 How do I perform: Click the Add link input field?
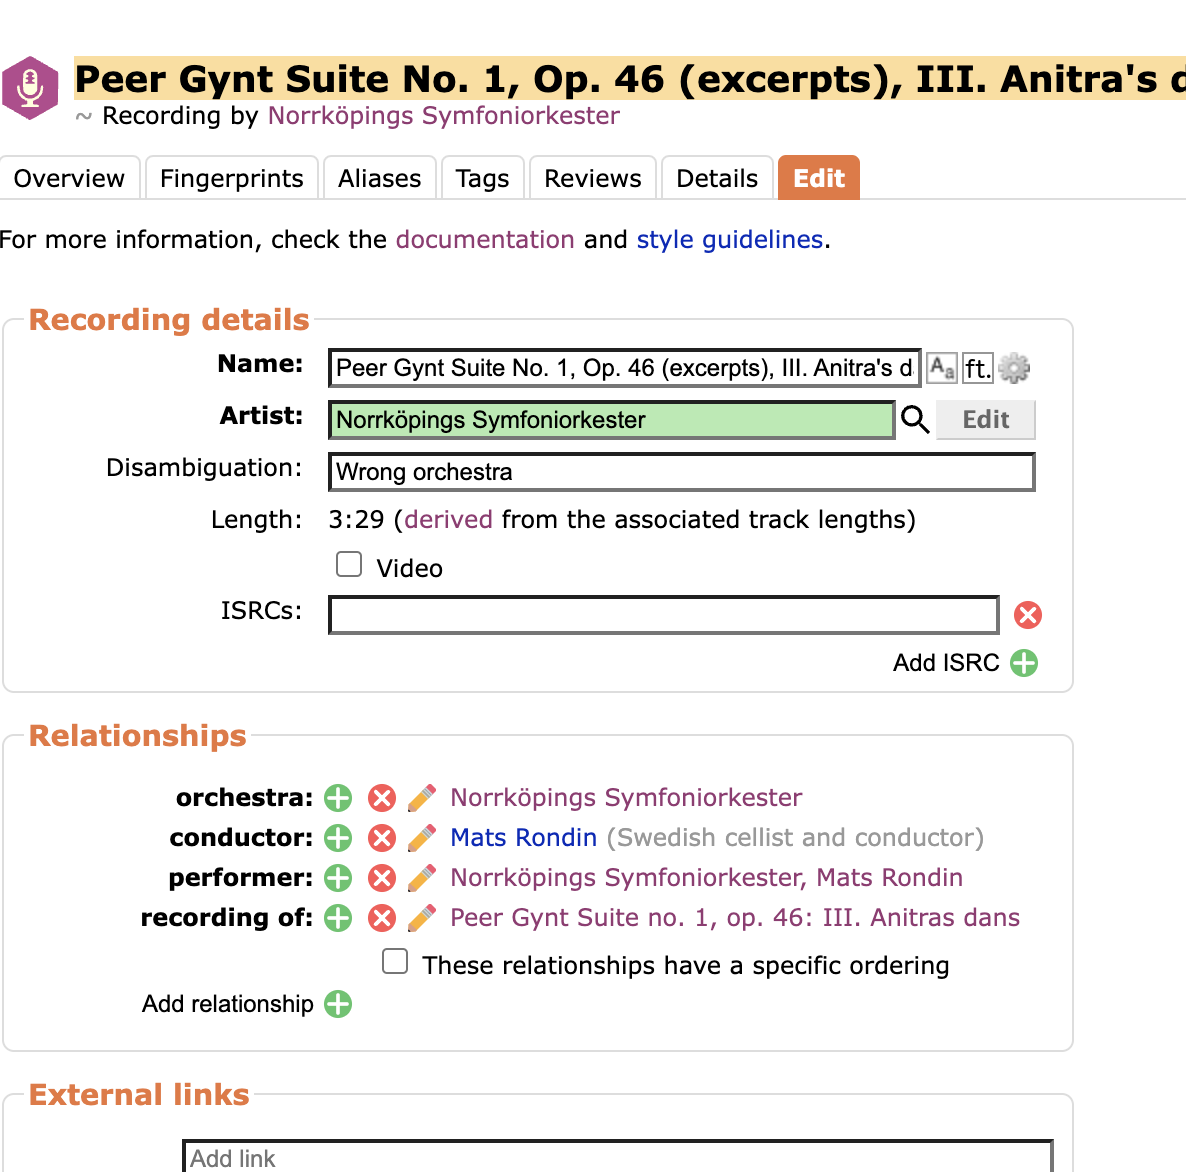(x=617, y=1157)
